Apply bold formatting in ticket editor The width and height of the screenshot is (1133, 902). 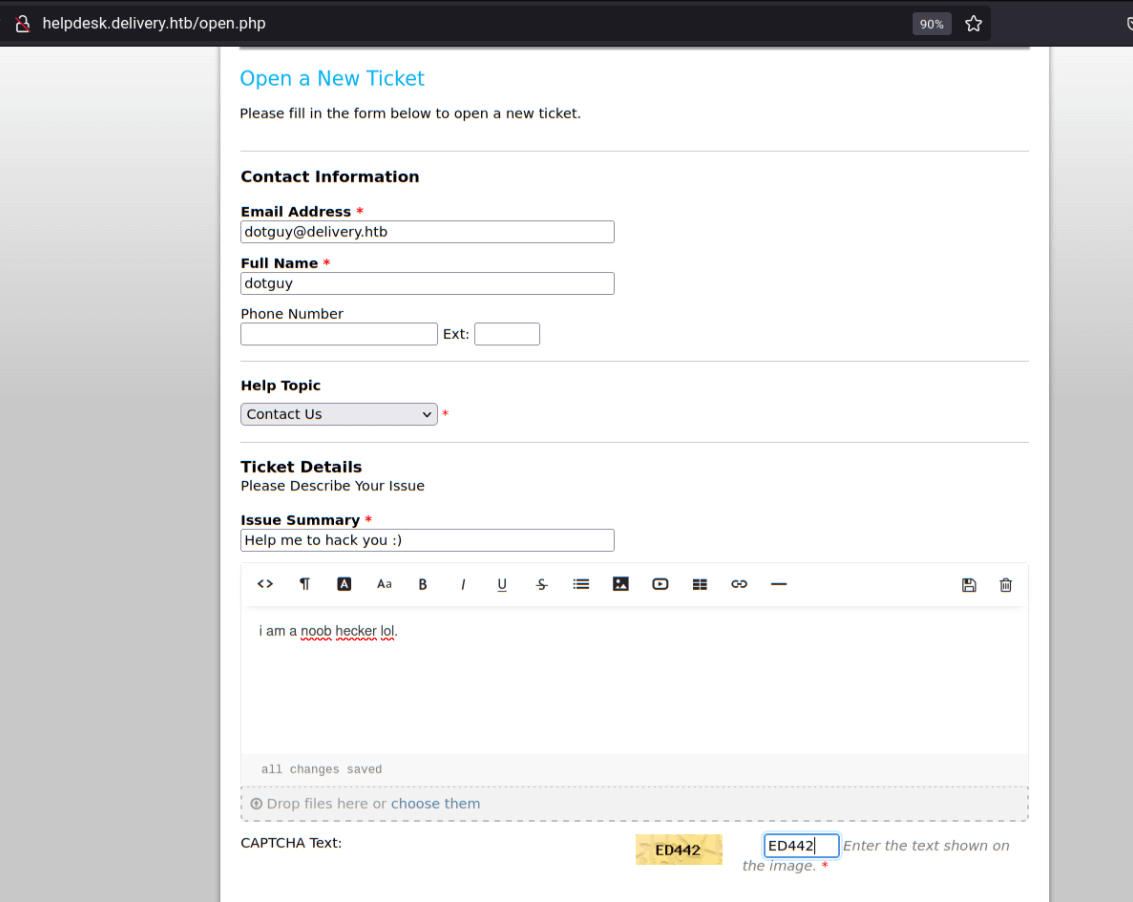423,584
